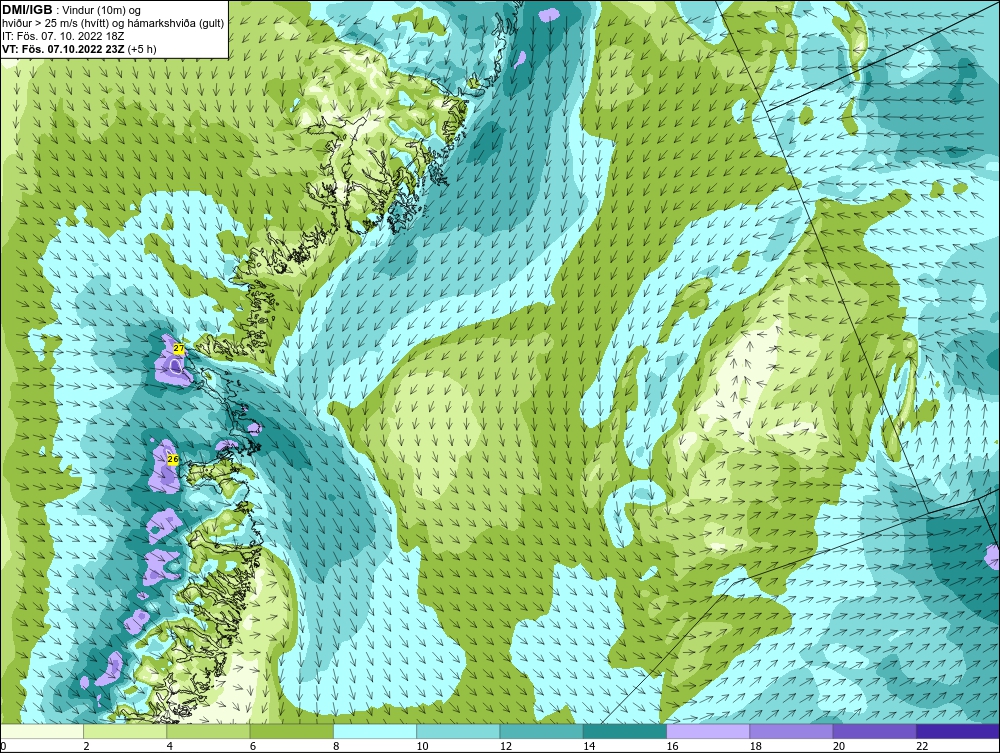Viewport: 1000px width, 753px height.
Task: Click the scale value "18"
Action: [x=756, y=747]
